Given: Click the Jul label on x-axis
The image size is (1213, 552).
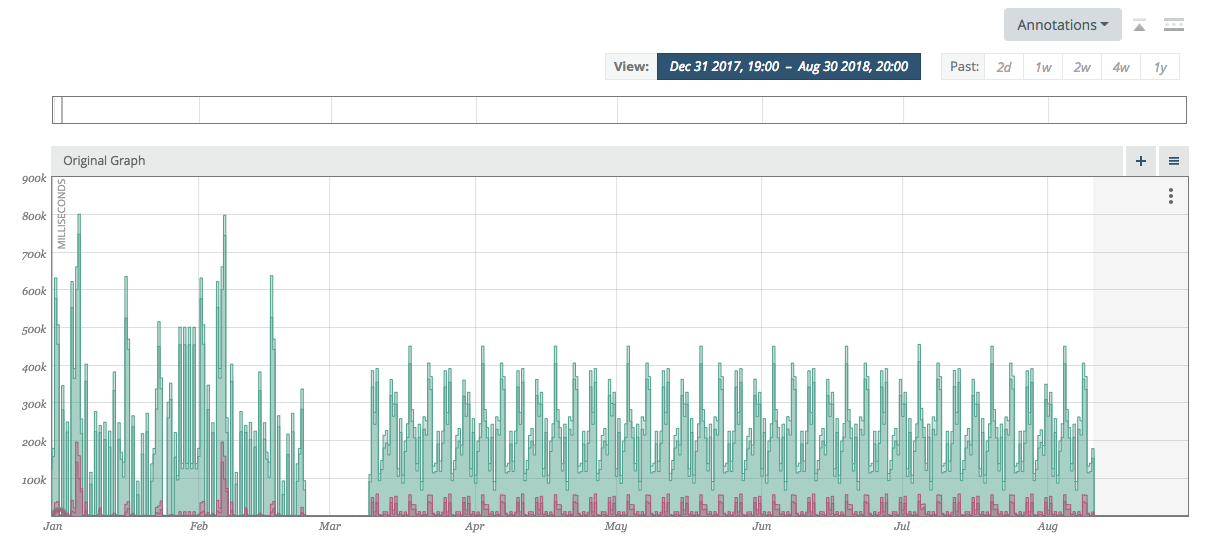Looking at the screenshot, I should click(x=902, y=526).
